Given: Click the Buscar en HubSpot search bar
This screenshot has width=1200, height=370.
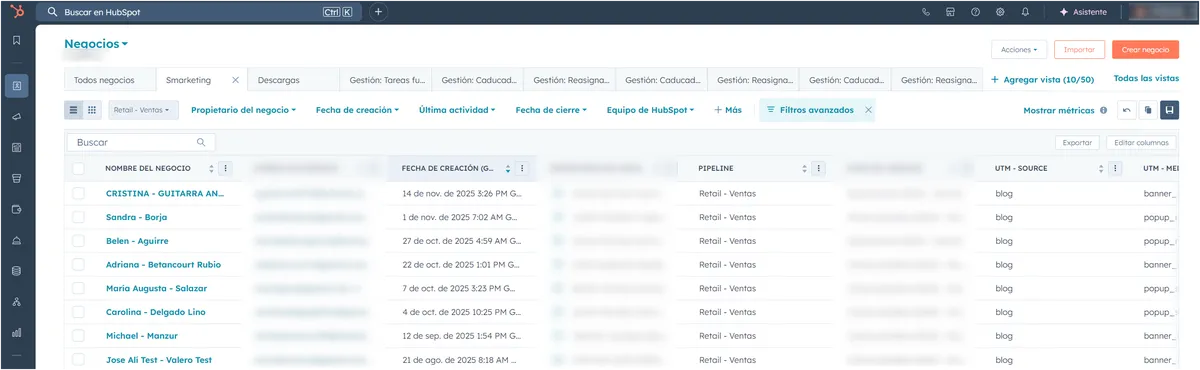Looking at the screenshot, I should click(x=199, y=12).
